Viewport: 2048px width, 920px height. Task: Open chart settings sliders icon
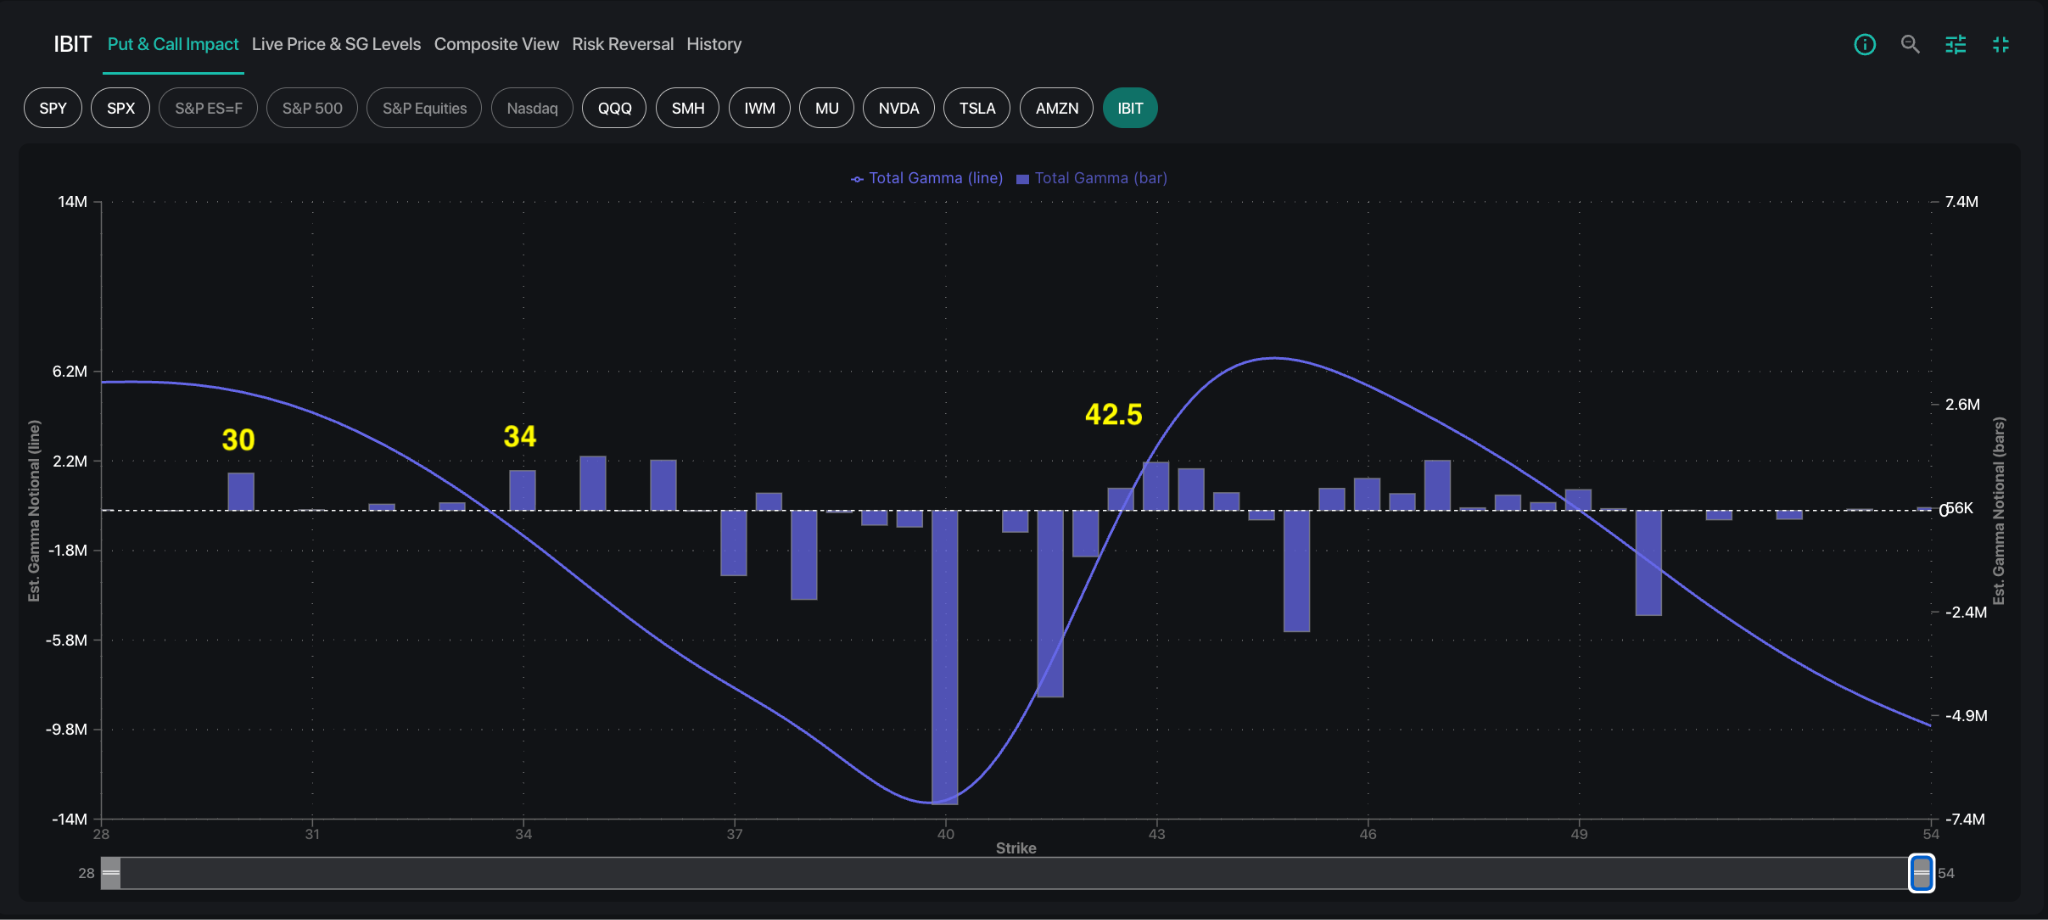coord(1955,44)
